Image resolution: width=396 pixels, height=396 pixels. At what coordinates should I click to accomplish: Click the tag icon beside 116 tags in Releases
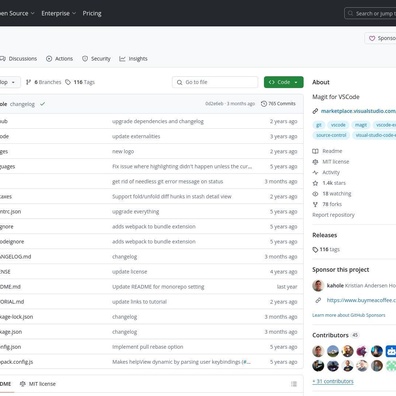[x=315, y=250]
